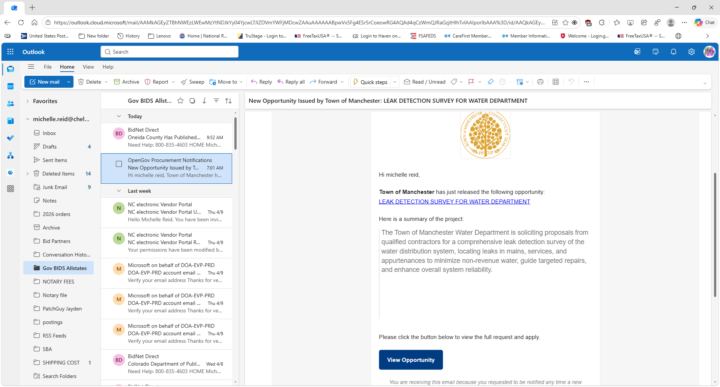Expand Deleted Items folder
The height and width of the screenshot is (387, 720).
[28, 174]
